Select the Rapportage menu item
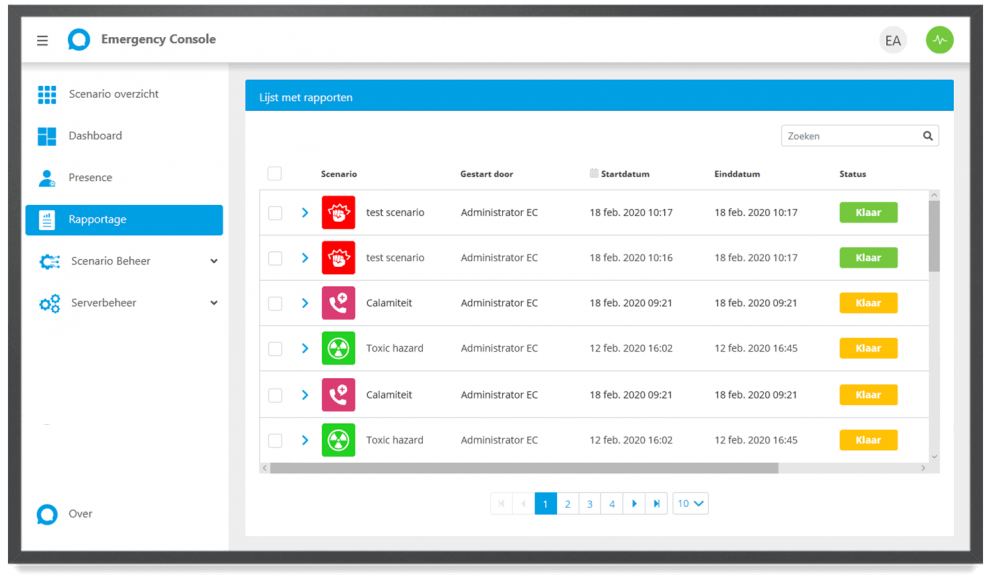This screenshot has width=991, height=581. click(124, 220)
